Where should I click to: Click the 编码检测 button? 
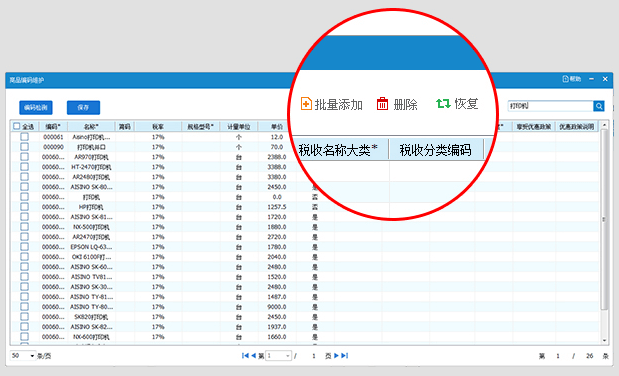pyautogui.click(x=36, y=107)
